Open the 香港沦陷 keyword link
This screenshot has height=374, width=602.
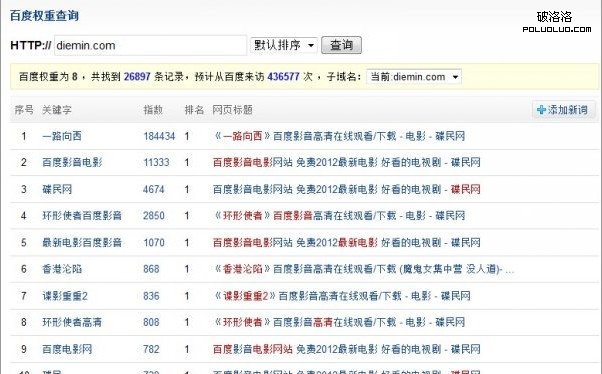[x=62, y=269]
